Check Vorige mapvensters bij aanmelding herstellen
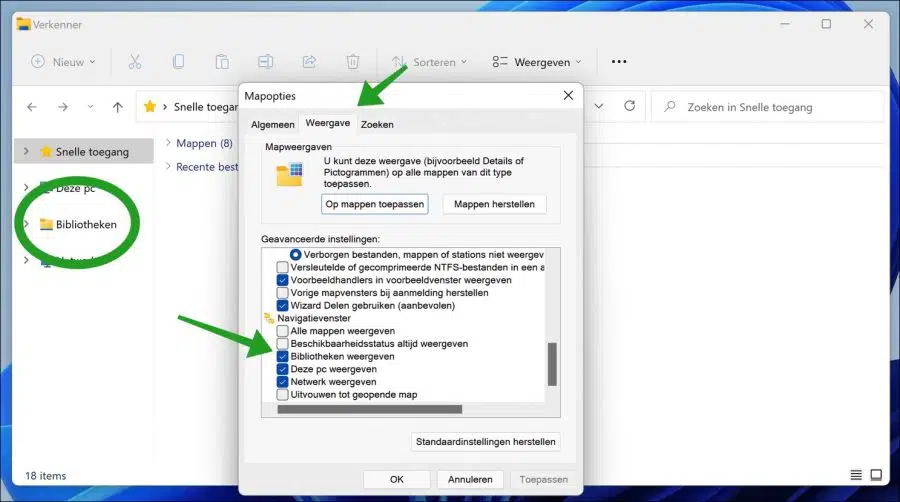This screenshot has width=900, height=502. click(282, 293)
